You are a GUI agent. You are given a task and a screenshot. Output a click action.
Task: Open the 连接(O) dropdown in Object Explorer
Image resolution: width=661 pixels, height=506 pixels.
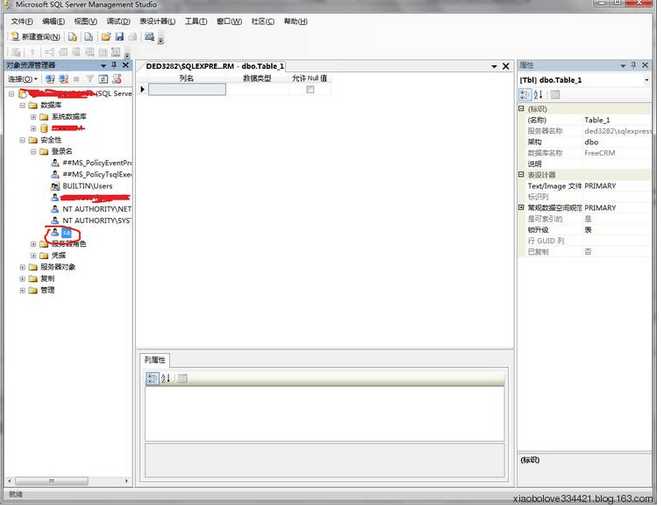pyautogui.click(x=23, y=79)
